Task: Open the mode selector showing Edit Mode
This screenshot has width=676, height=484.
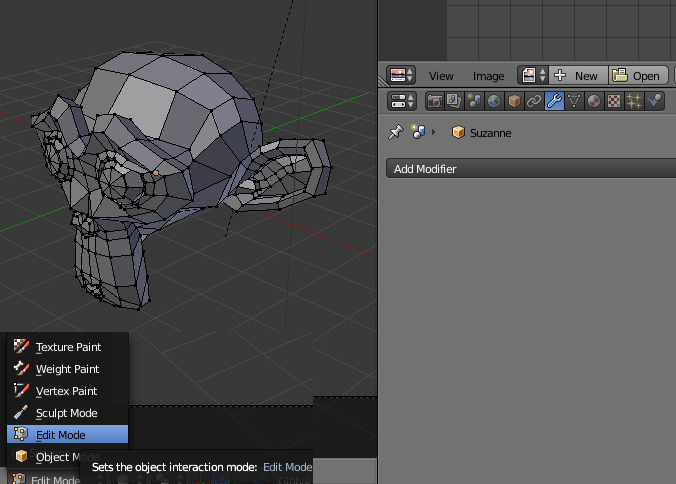Action: click(47, 479)
